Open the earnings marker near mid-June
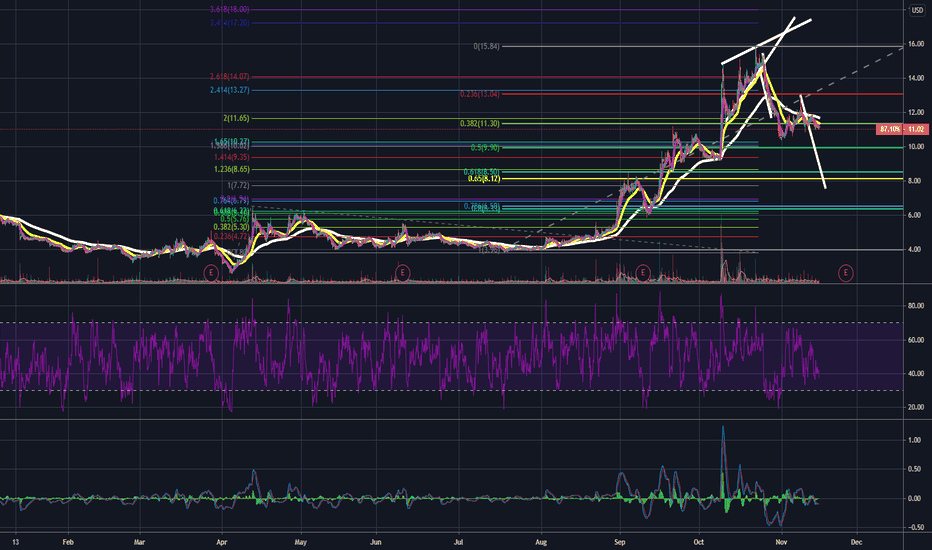Viewport: 932px width, 550px height. (x=402, y=273)
